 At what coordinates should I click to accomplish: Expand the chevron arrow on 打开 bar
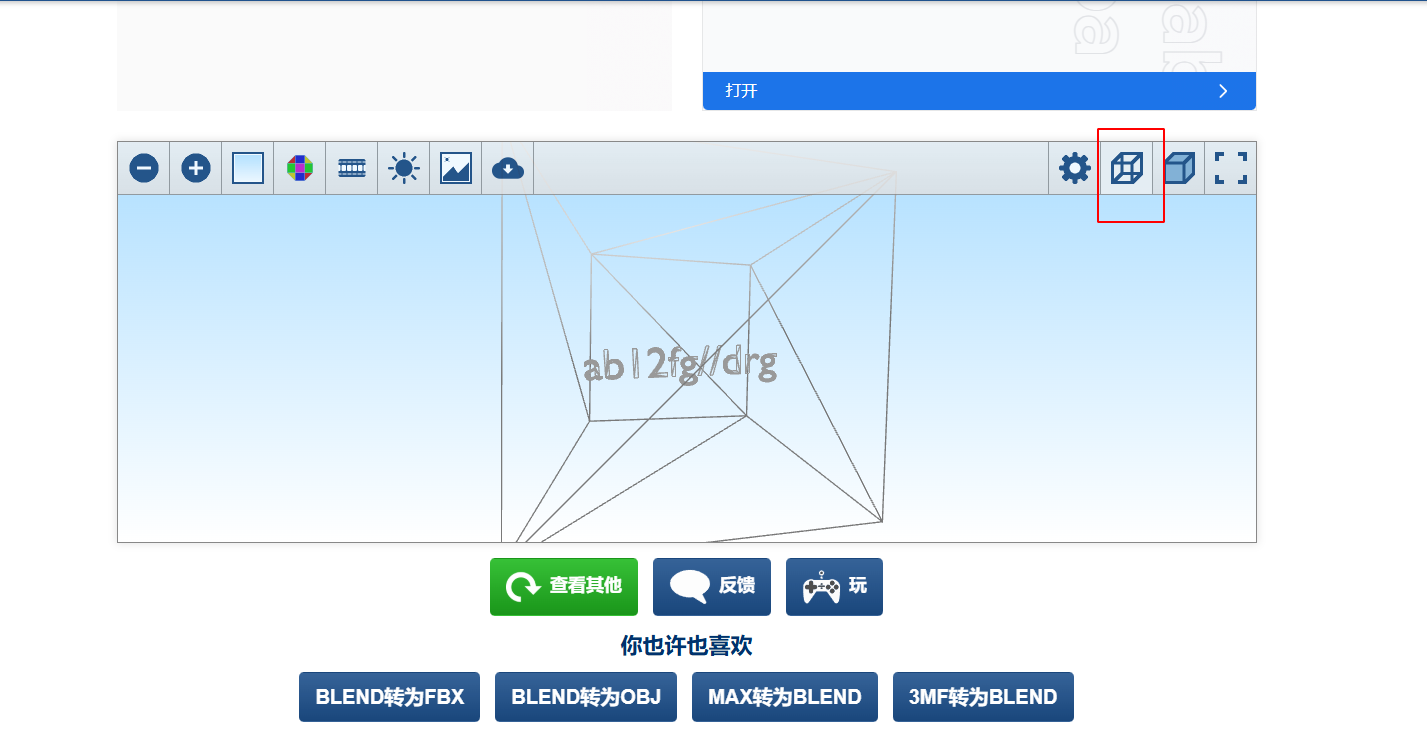click(x=1223, y=91)
